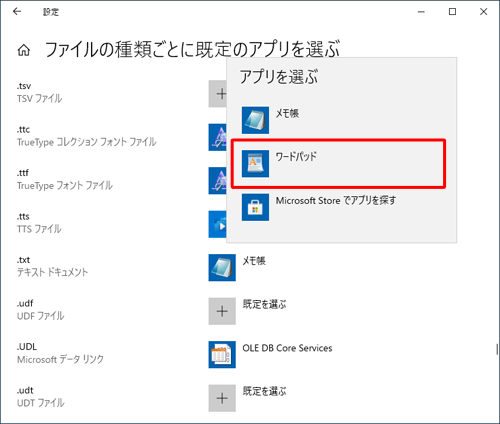Select the TrueType フォント ファイル text
The image size is (500, 424).
tap(65, 185)
